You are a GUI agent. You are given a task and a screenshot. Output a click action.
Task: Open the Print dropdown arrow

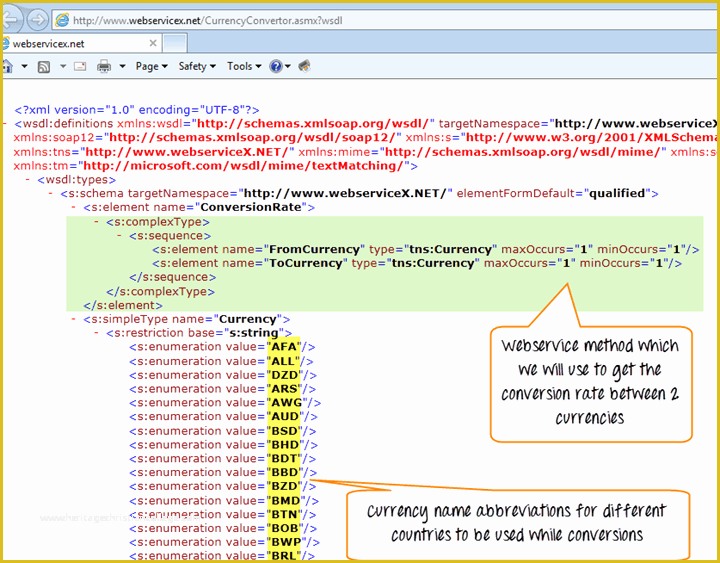click(x=122, y=67)
